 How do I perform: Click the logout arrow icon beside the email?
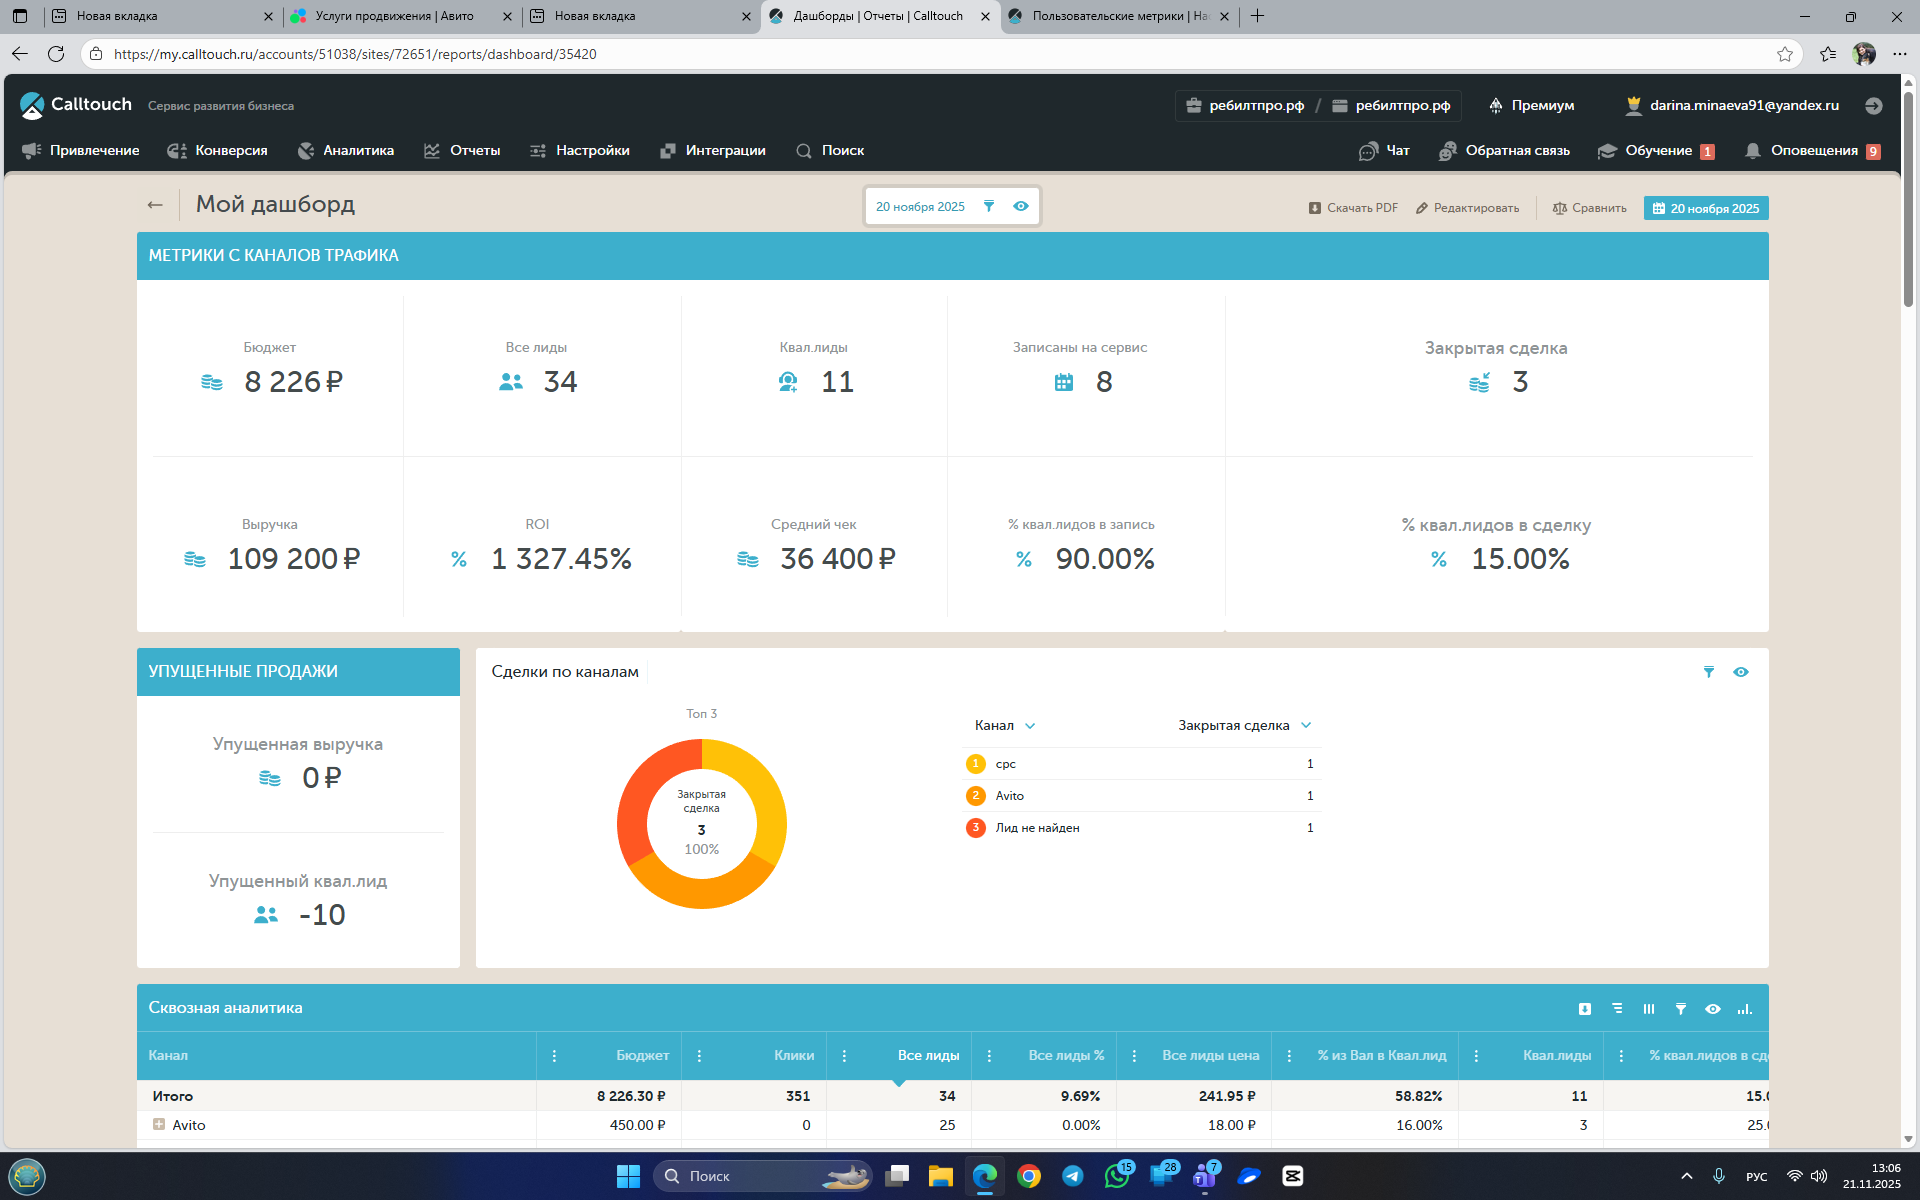click(1874, 105)
